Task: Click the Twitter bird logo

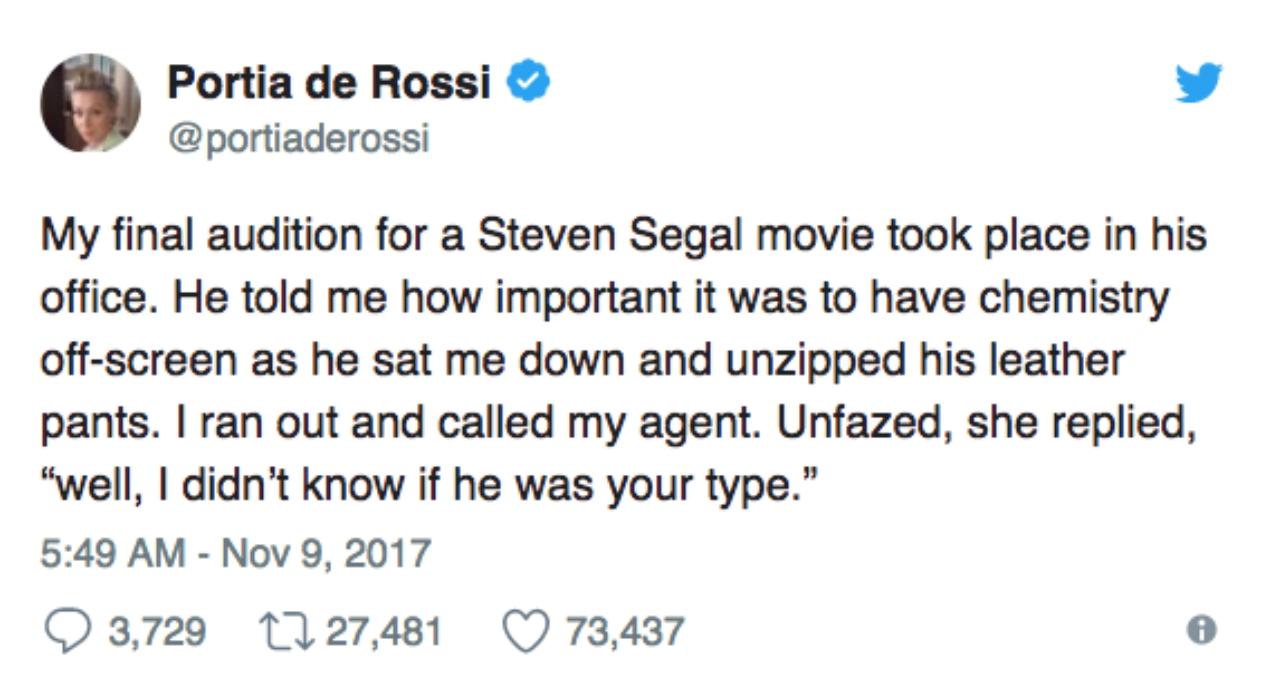Action: pyautogui.click(x=1197, y=84)
